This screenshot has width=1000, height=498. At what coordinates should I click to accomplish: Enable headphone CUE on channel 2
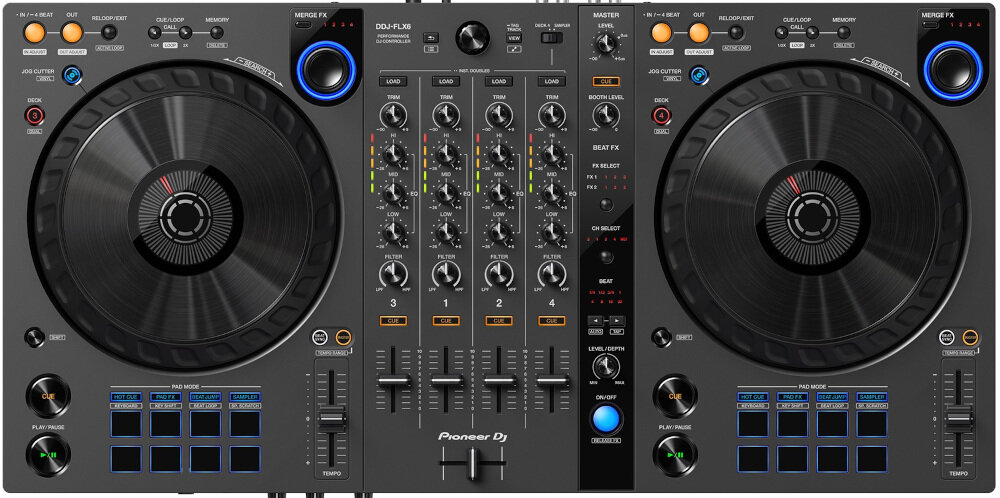tap(499, 321)
